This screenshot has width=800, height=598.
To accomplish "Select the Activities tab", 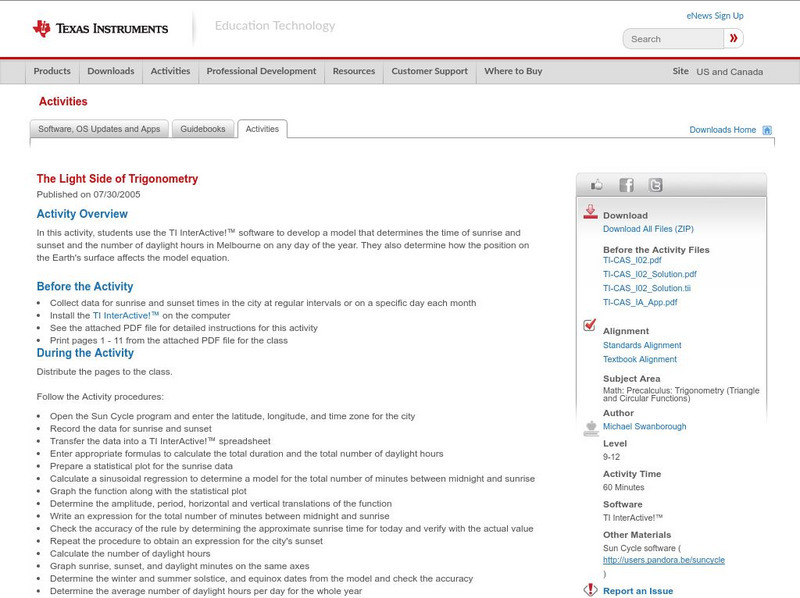I will pyautogui.click(x=262, y=129).
